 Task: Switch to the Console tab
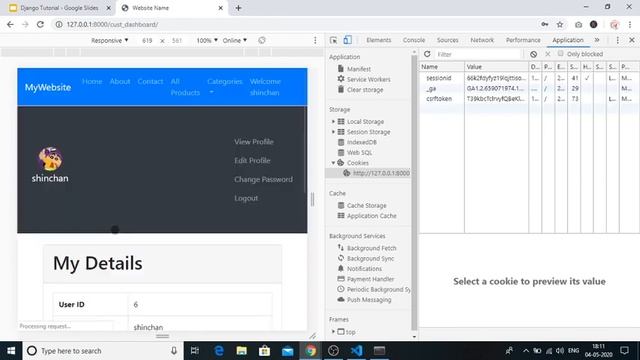point(414,40)
